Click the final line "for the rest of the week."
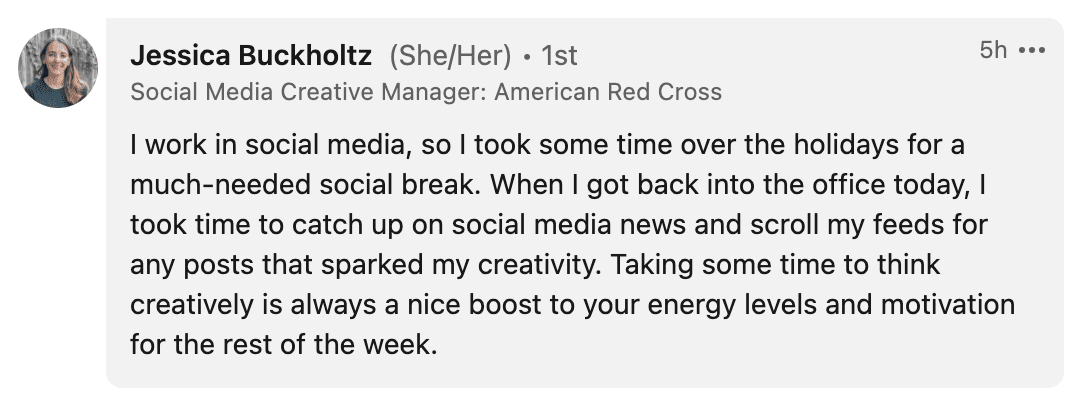Screen dimensions: 1082x396 [284, 344]
